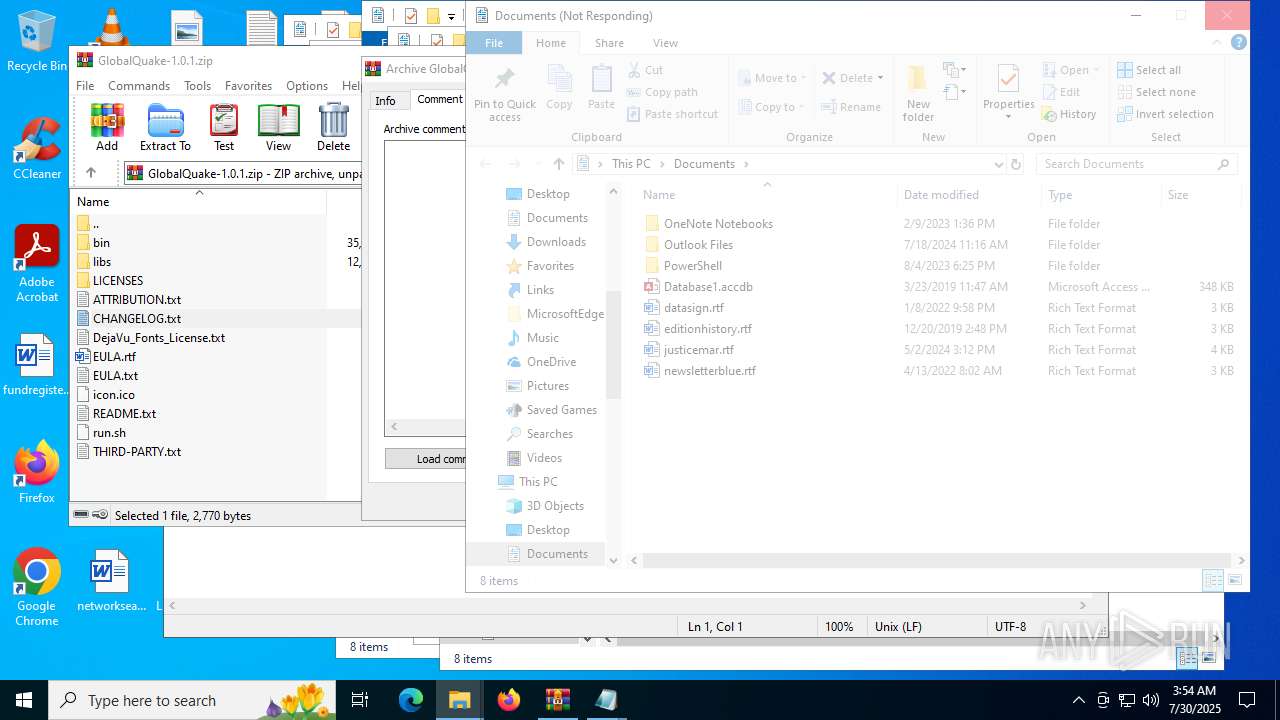Select the OneNote Notebooks folder

coord(718,224)
